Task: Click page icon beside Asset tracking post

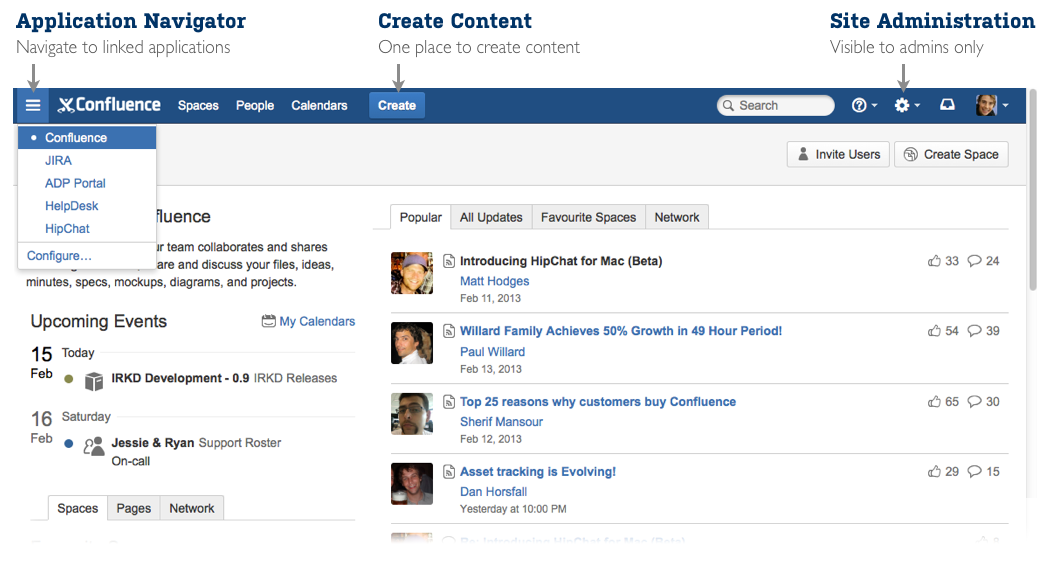Action: pos(449,472)
